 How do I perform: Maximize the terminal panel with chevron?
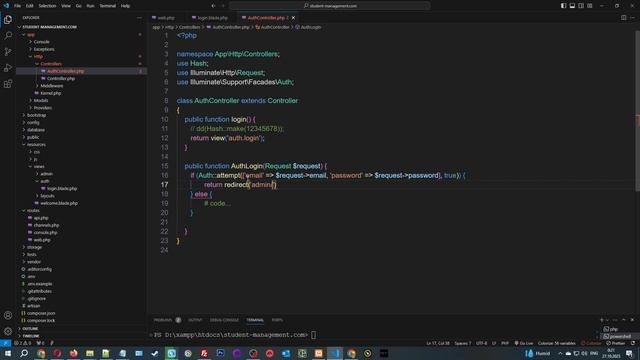(x=624, y=320)
